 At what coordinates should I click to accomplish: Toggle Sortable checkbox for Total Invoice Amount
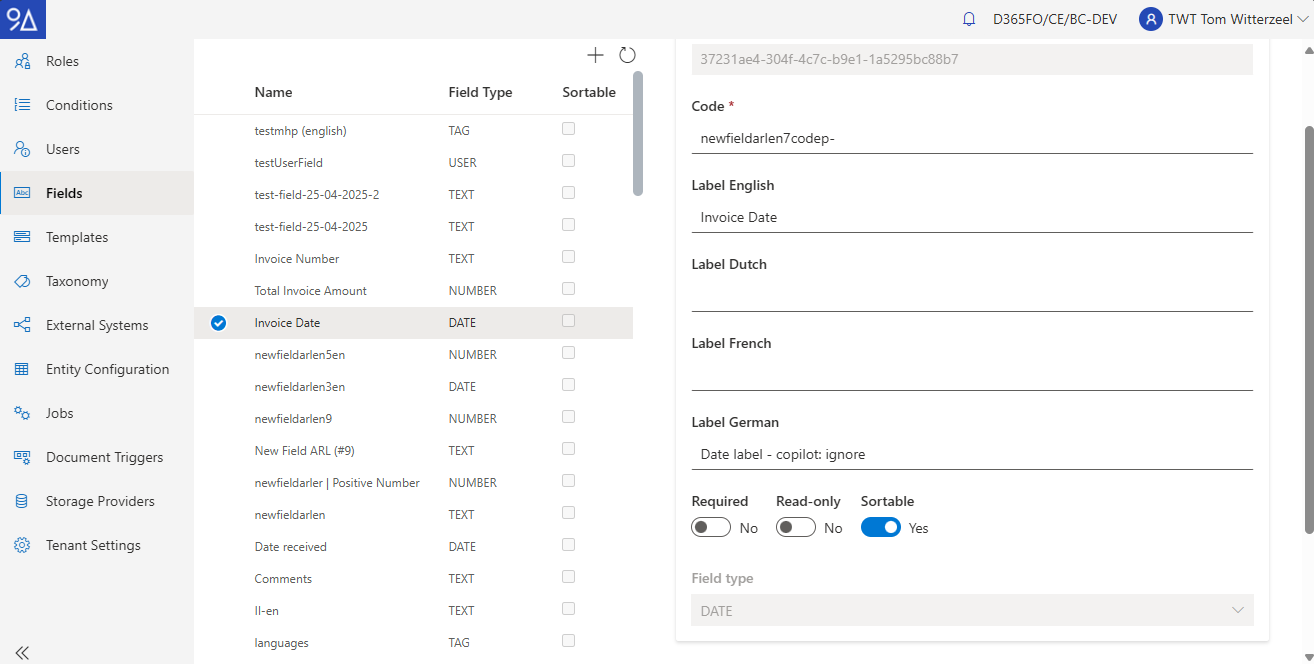click(x=569, y=289)
